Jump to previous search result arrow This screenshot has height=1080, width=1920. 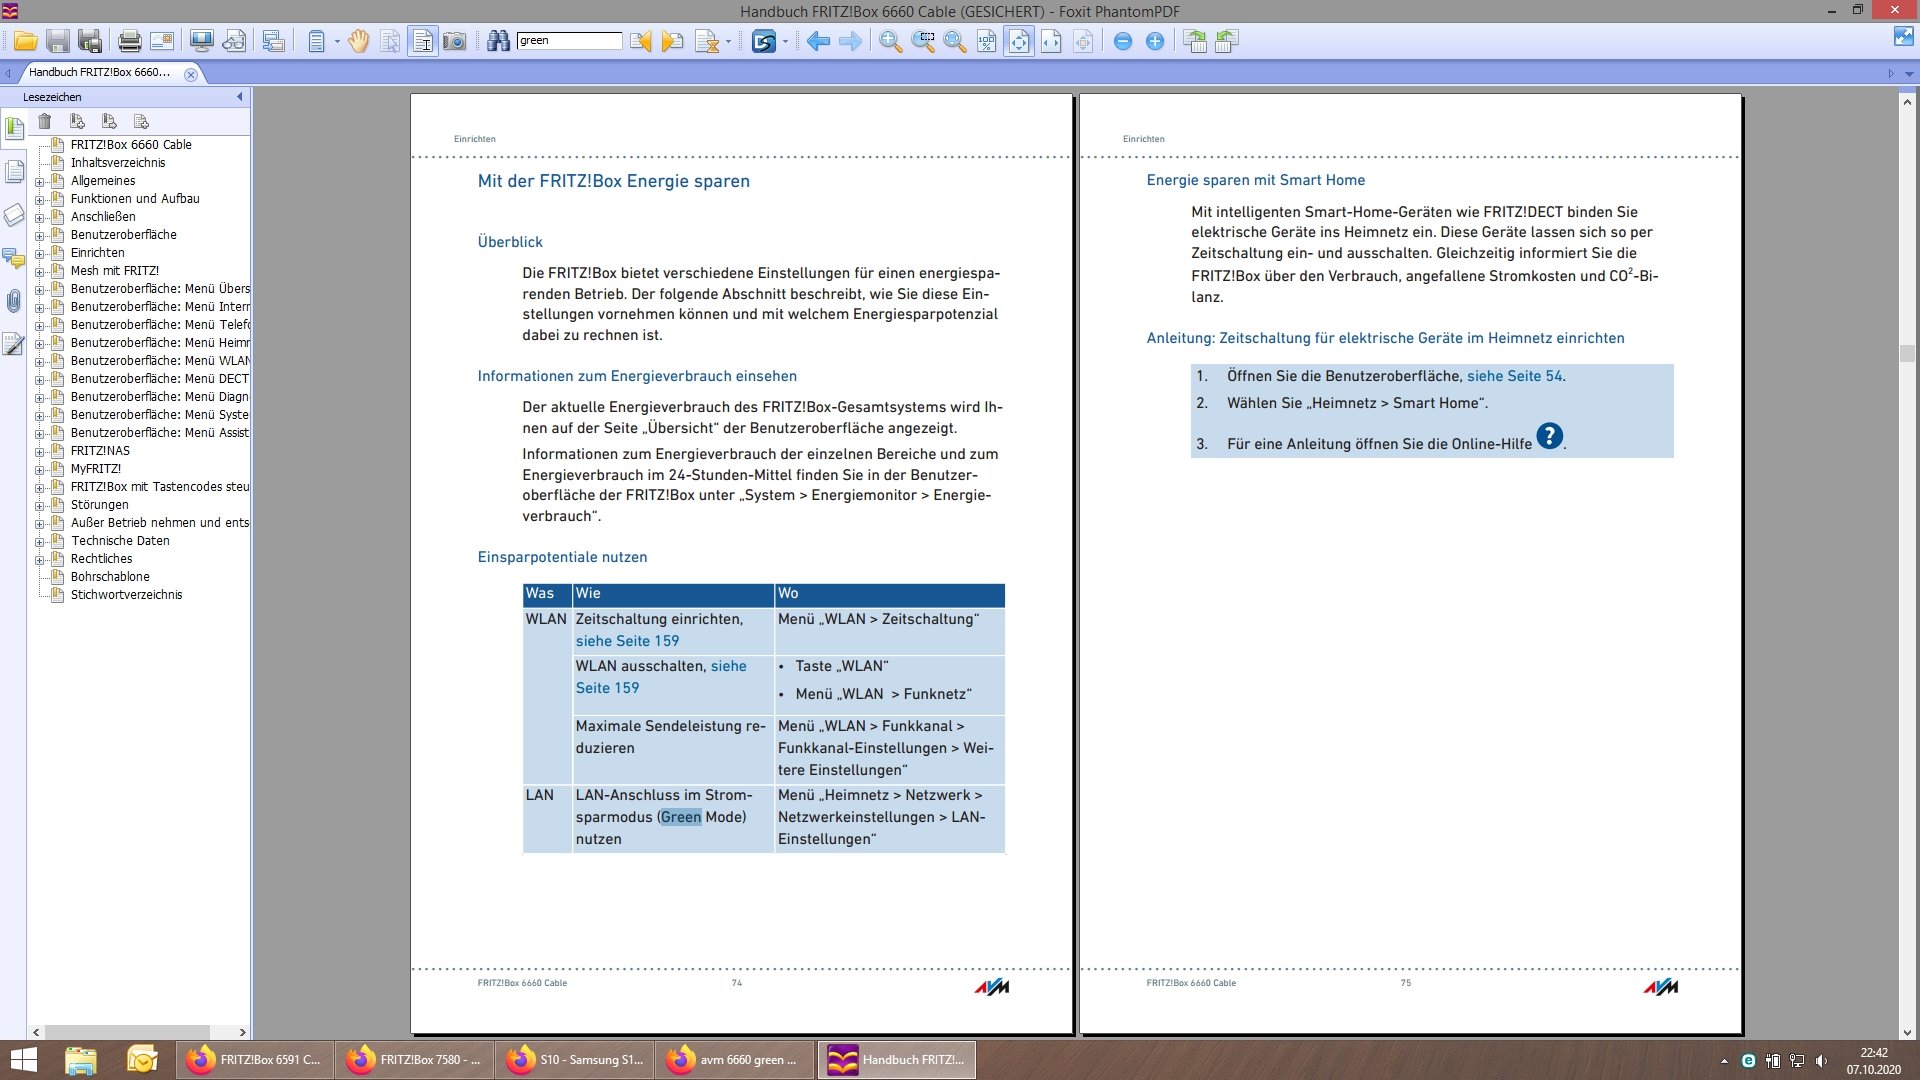click(x=641, y=41)
